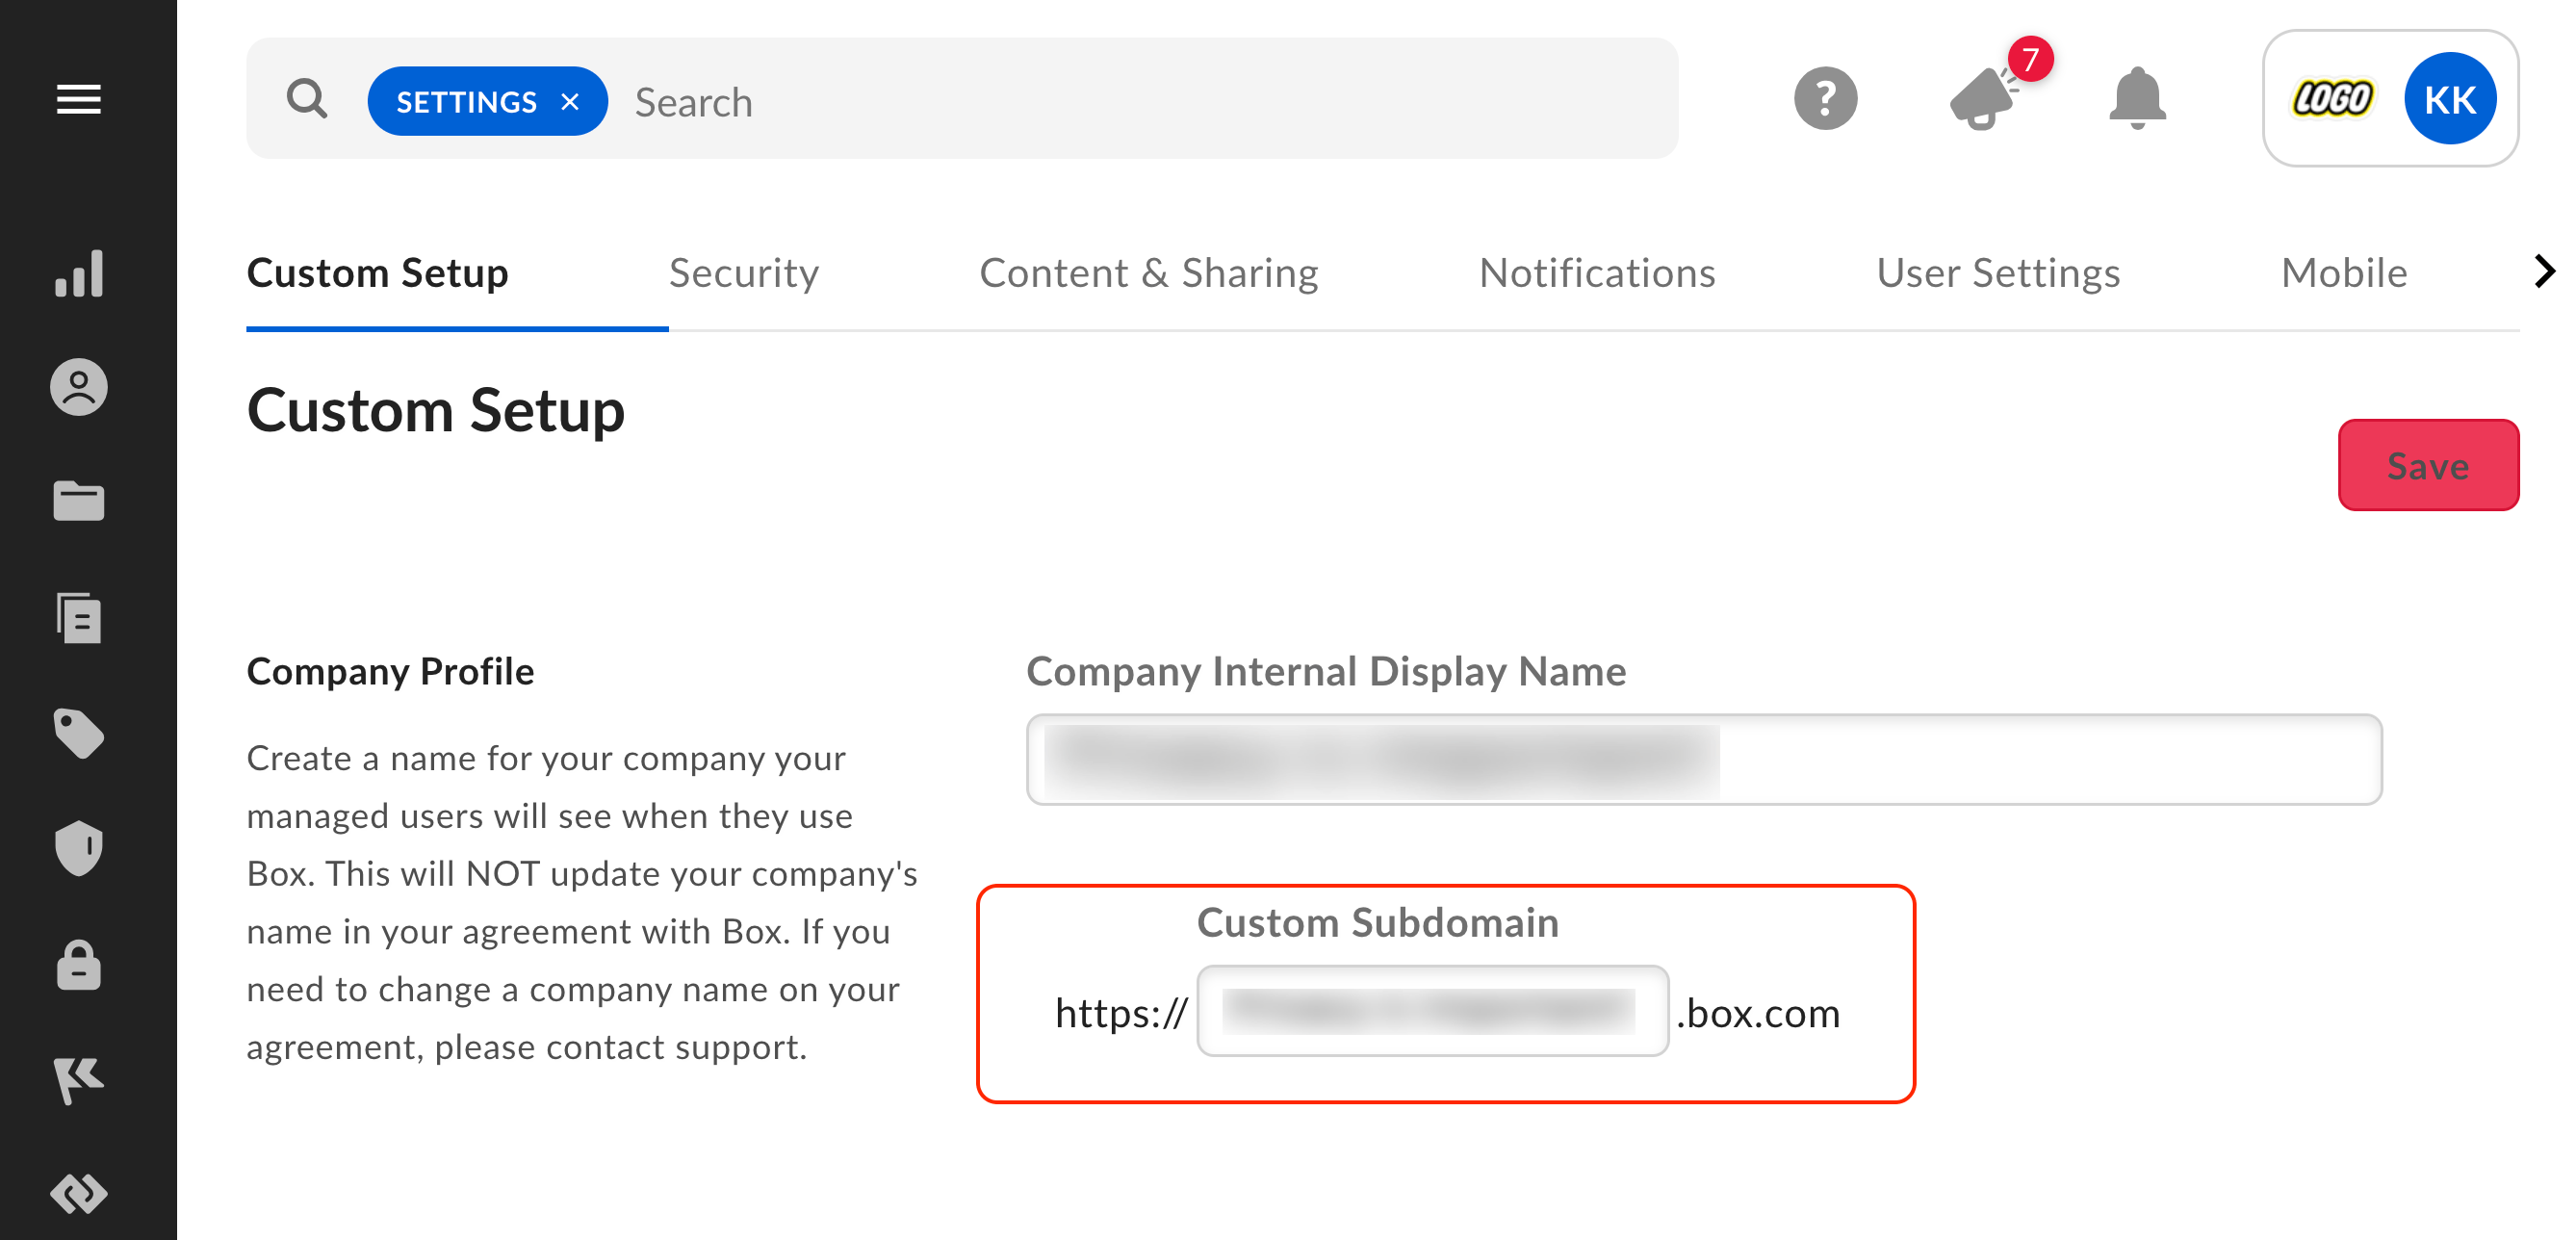The height and width of the screenshot is (1240, 2576).
Task: Open the shield icon in the sidebar
Action: [78, 848]
